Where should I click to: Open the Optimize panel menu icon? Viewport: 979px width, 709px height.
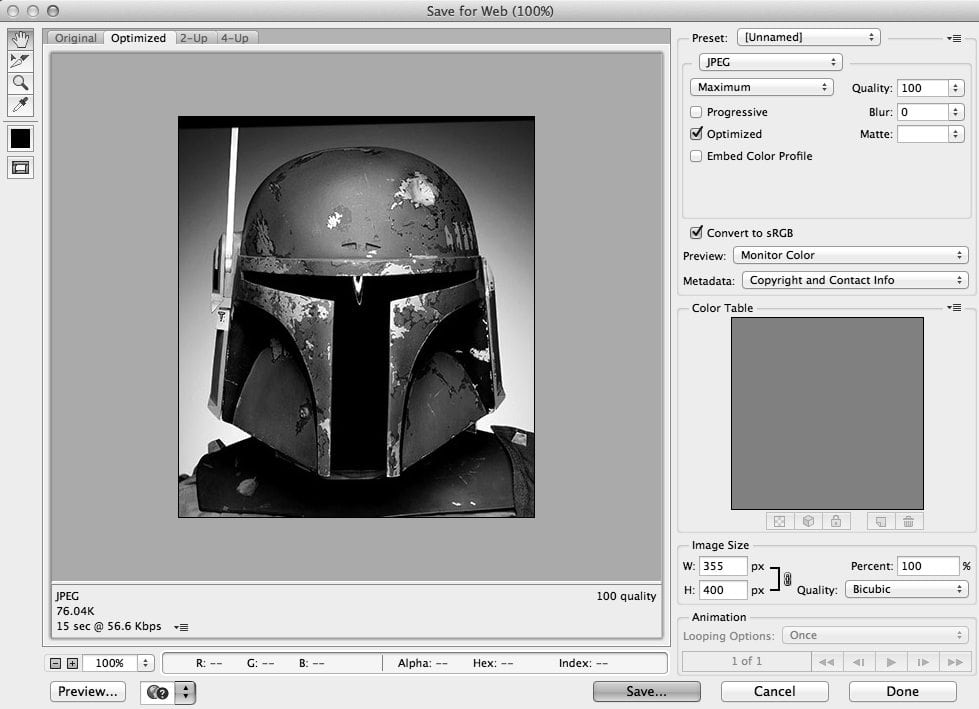pos(954,39)
